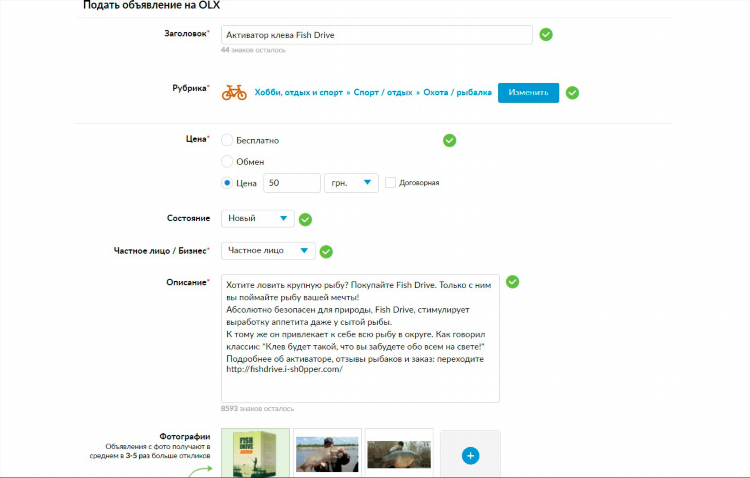
Task: Click the Частное лицо / Бизнес label
Action: coord(161,251)
